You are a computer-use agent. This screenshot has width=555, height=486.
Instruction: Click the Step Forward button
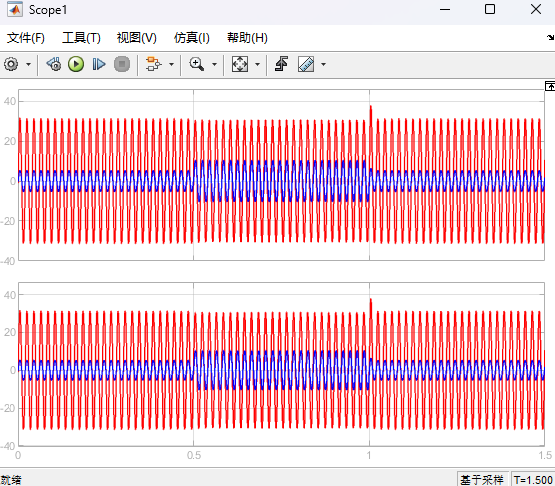[99, 64]
